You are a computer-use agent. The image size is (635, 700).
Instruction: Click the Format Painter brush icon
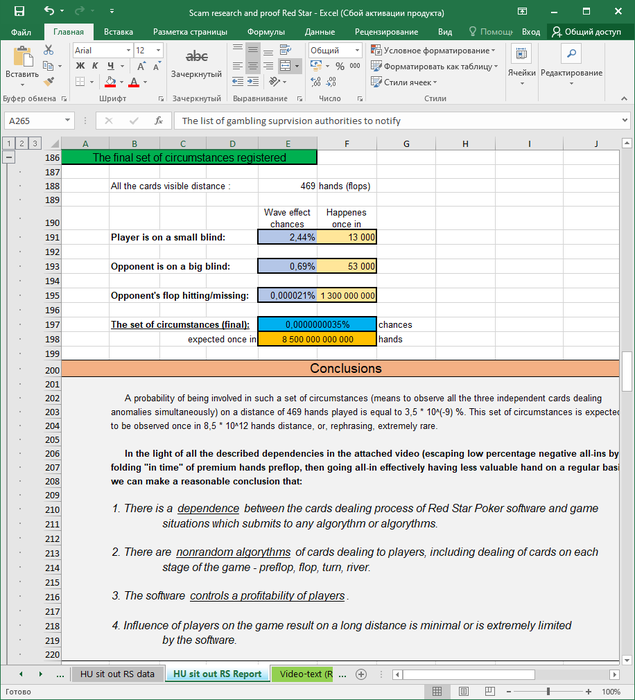49,82
